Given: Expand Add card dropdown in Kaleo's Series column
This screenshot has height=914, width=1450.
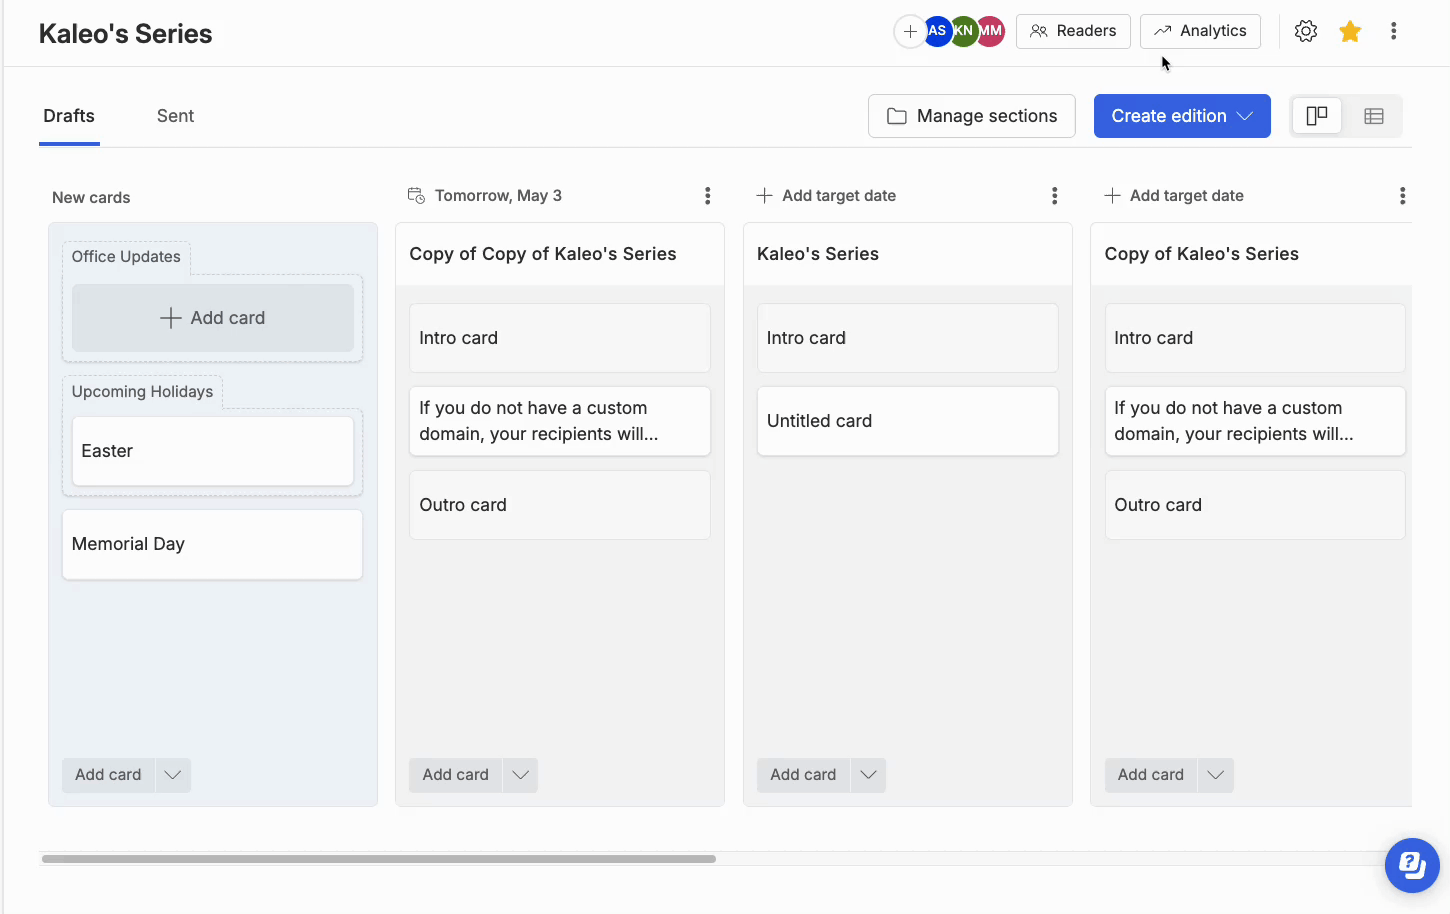Looking at the screenshot, I should (x=868, y=775).
